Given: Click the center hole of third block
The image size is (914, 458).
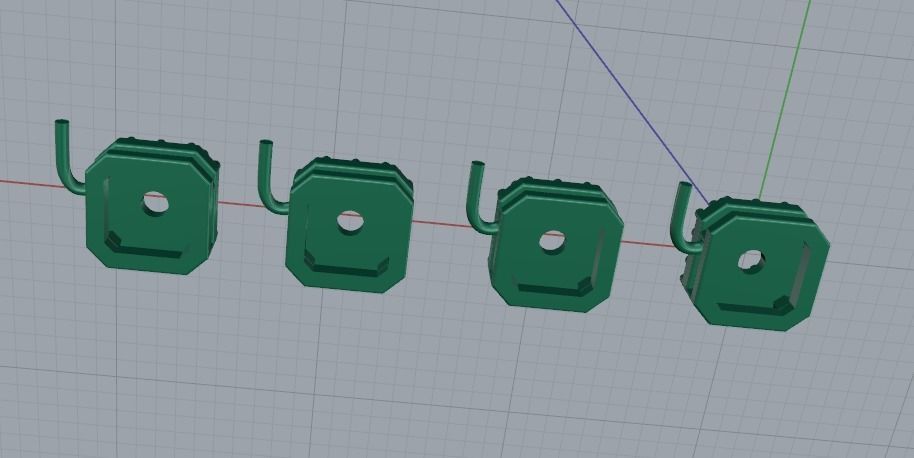Looking at the screenshot, I should 552,241.
